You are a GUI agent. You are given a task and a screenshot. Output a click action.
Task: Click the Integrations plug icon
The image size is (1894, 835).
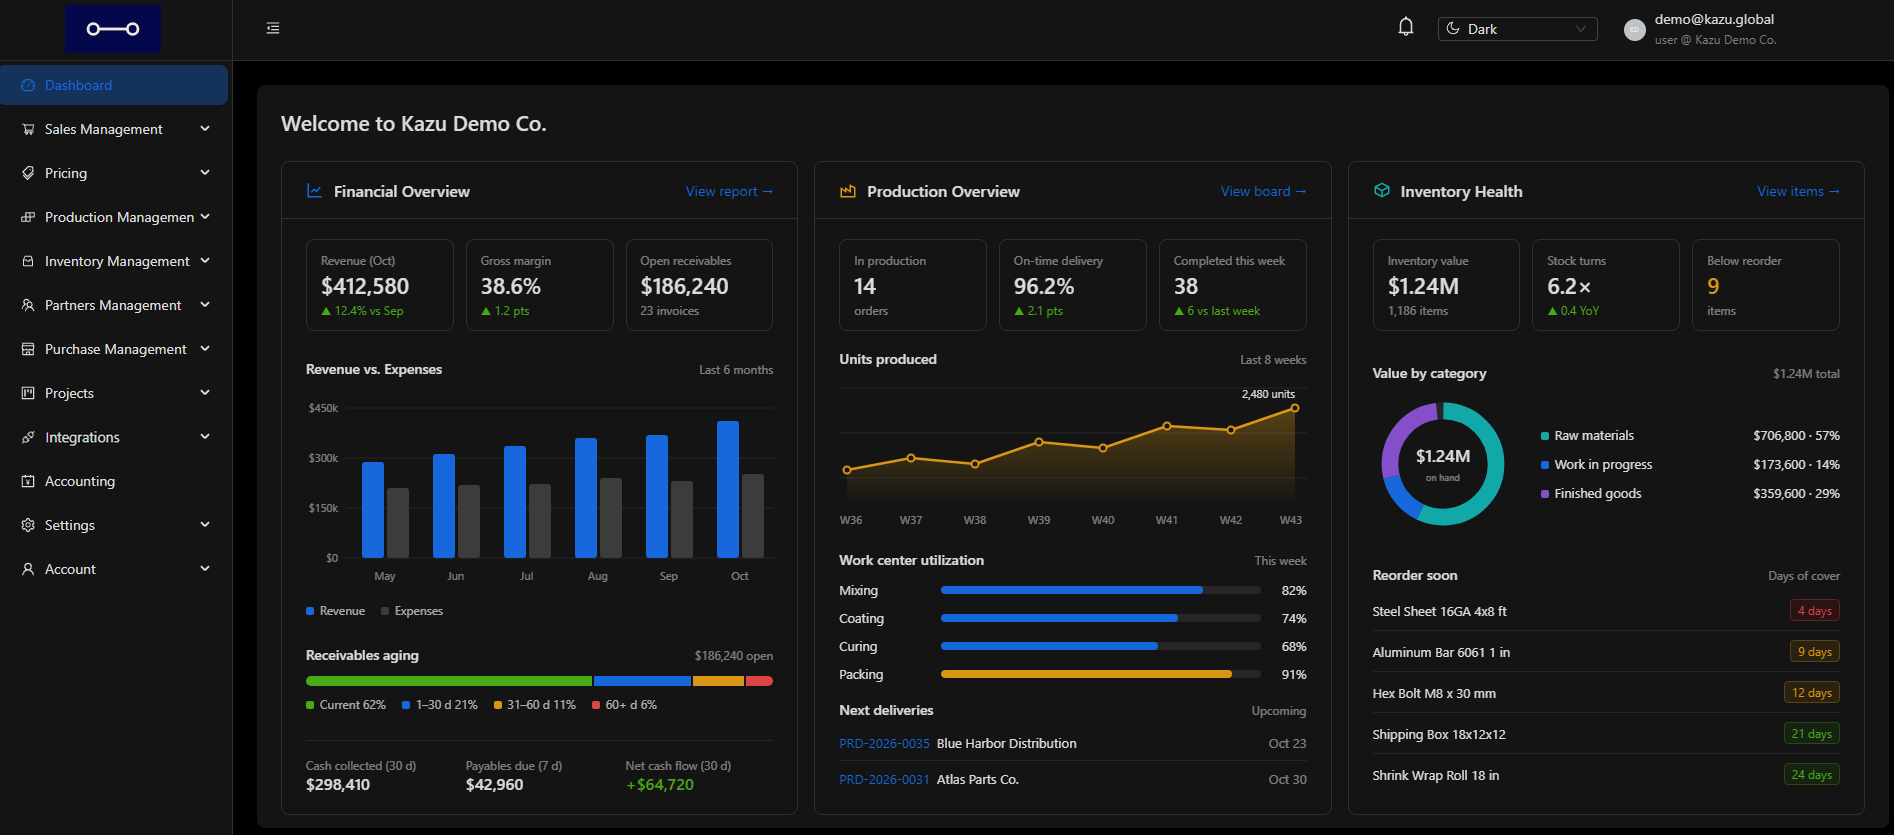[x=28, y=437]
